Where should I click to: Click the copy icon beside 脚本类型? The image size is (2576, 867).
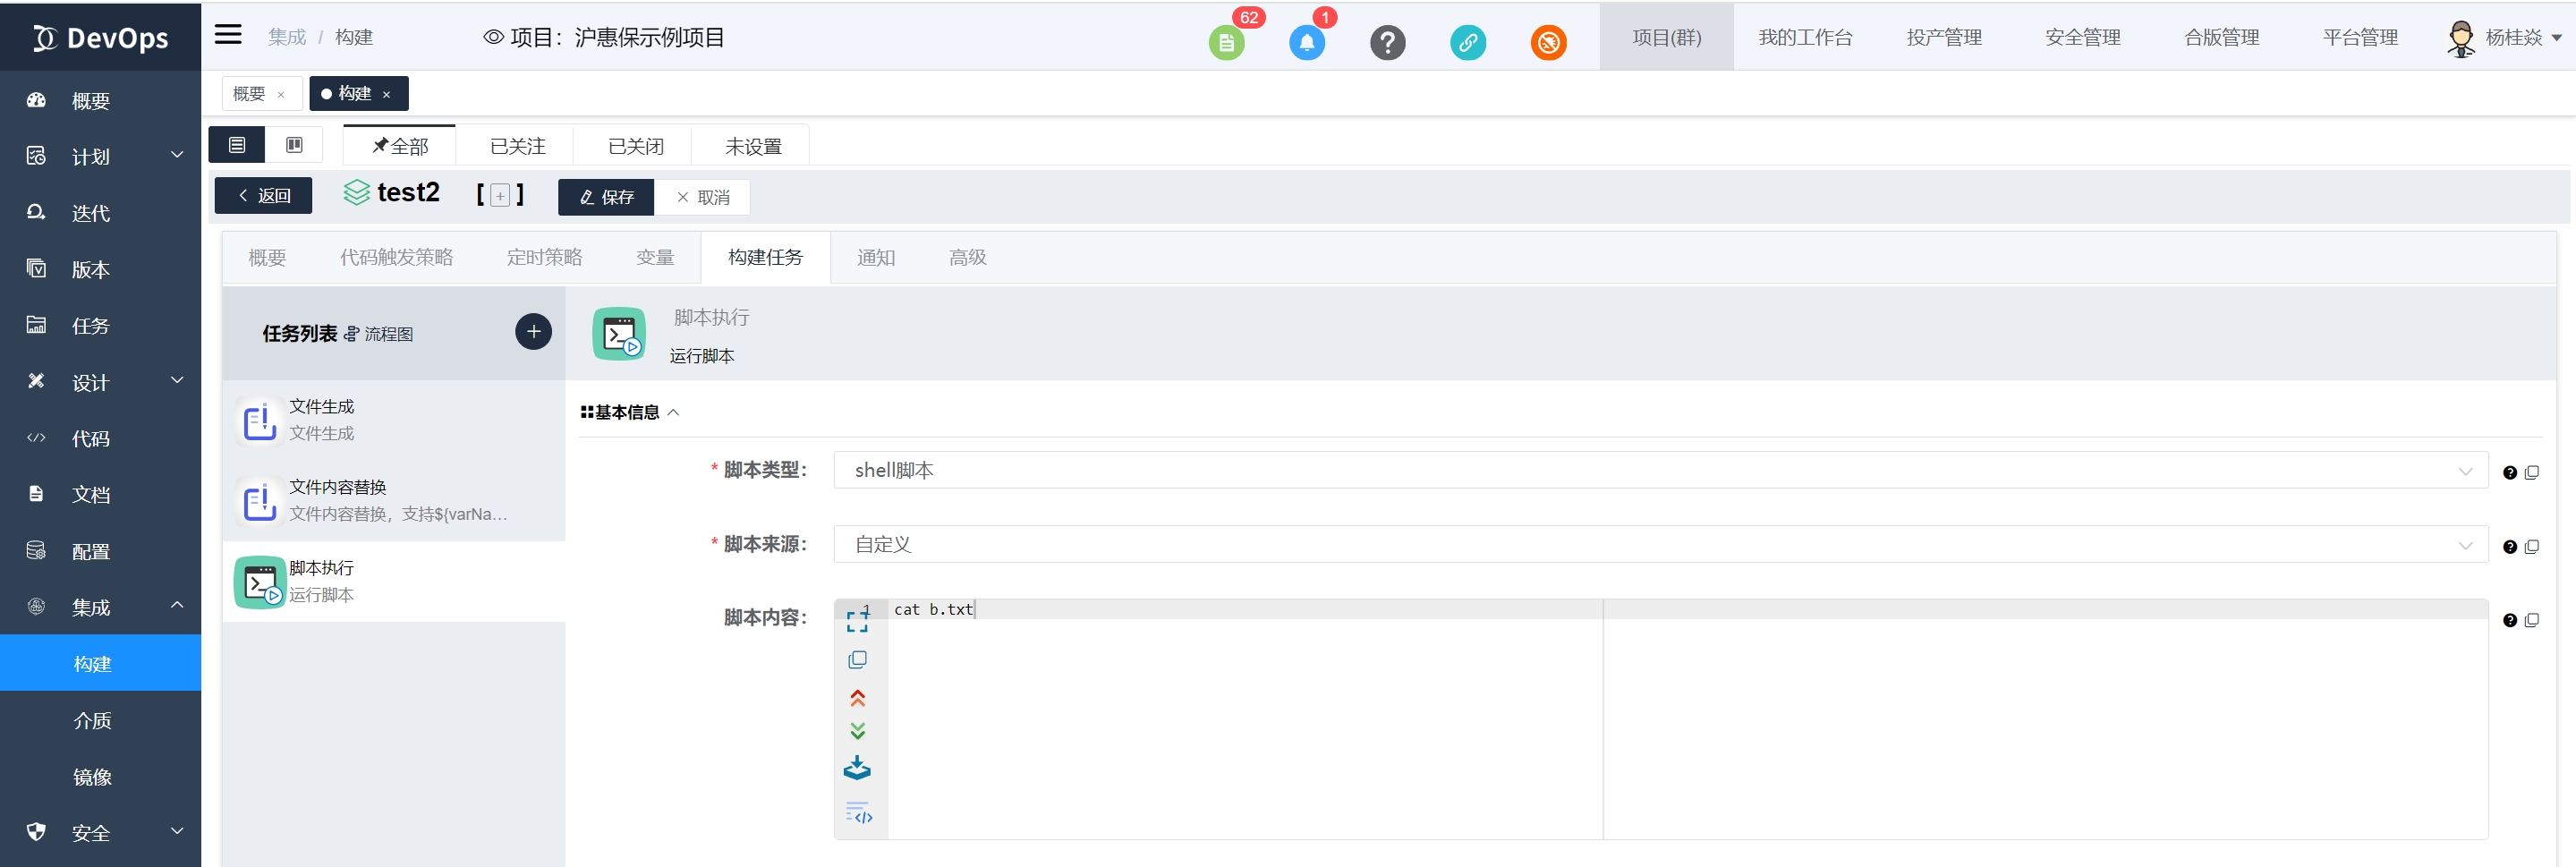point(2531,472)
